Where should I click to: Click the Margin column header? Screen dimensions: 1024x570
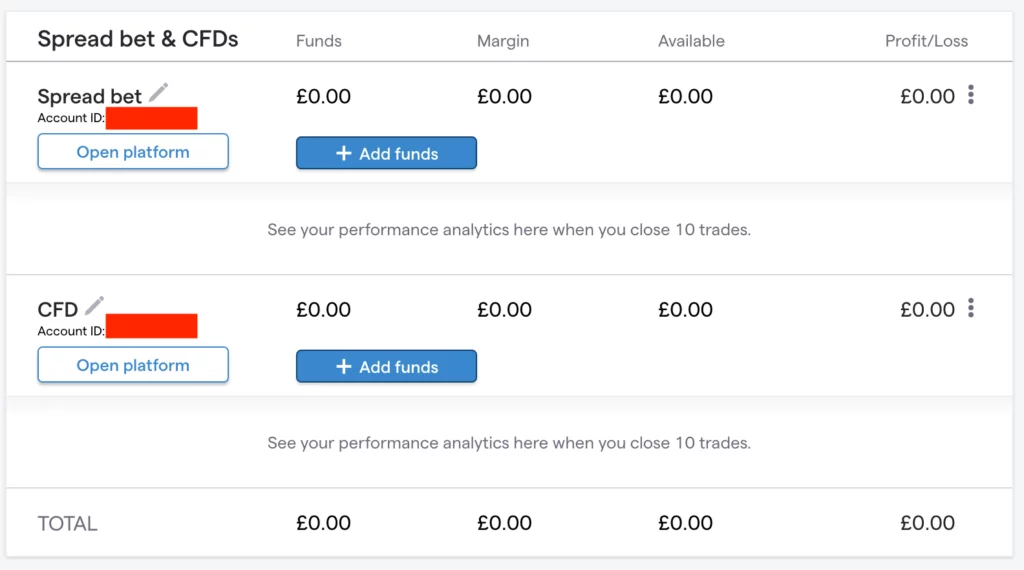pos(503,41)
